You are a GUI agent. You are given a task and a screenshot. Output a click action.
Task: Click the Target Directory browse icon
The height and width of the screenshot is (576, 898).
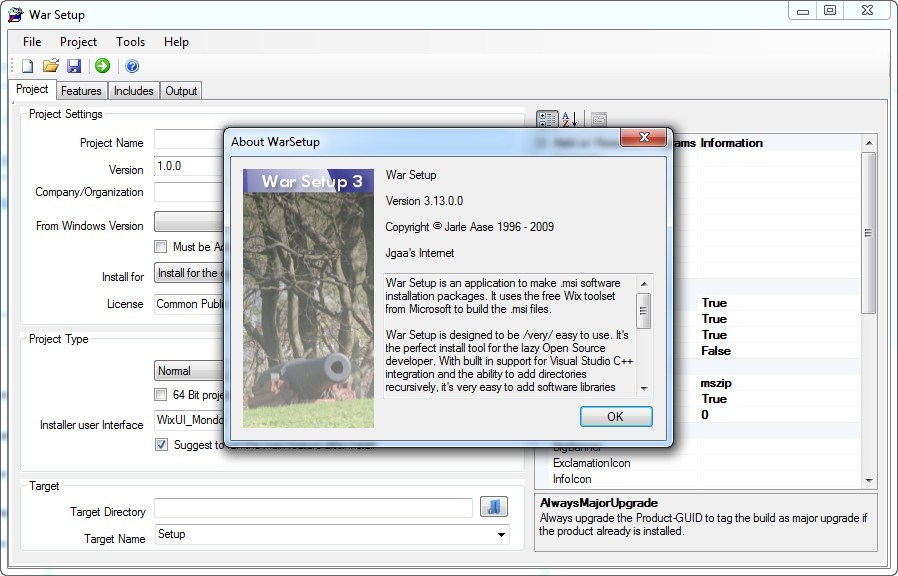(494, 507)
